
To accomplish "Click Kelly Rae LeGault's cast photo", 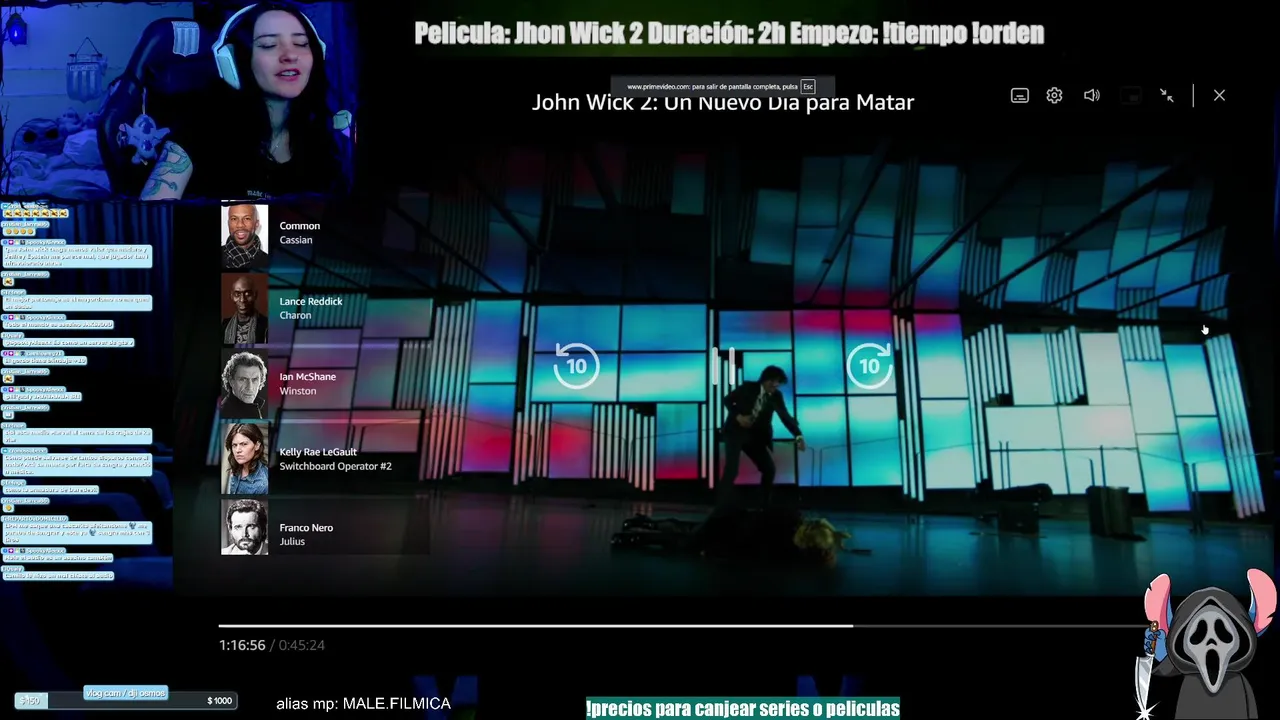I will 244,459.
